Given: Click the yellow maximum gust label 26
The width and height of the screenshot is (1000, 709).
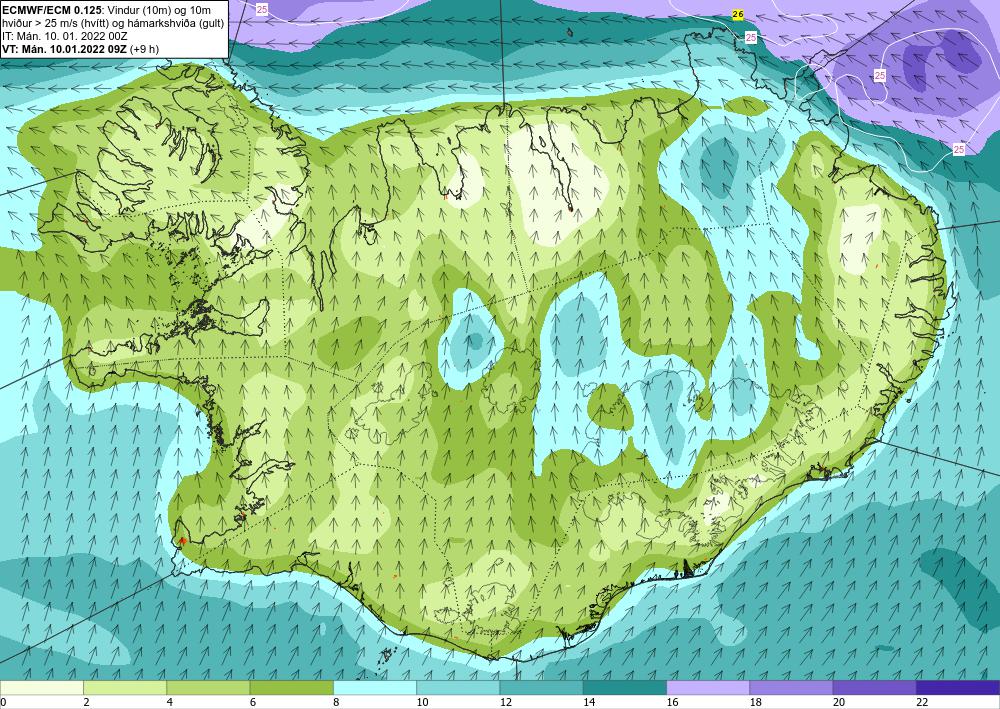Looking at the screenshot, I should [x=738, y=15].
